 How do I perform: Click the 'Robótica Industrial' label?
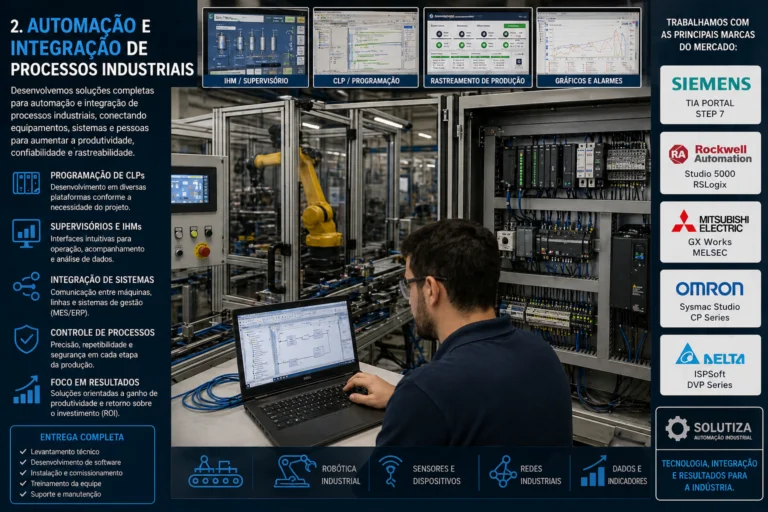(340, 475)
